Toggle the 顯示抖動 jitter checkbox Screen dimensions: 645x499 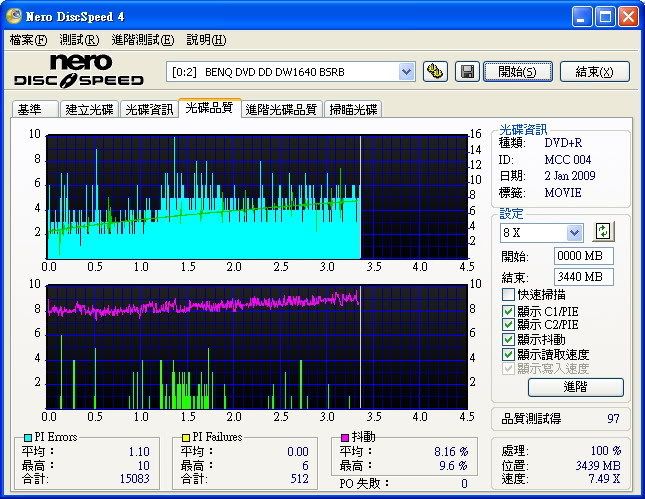click(x=509, y=339)
